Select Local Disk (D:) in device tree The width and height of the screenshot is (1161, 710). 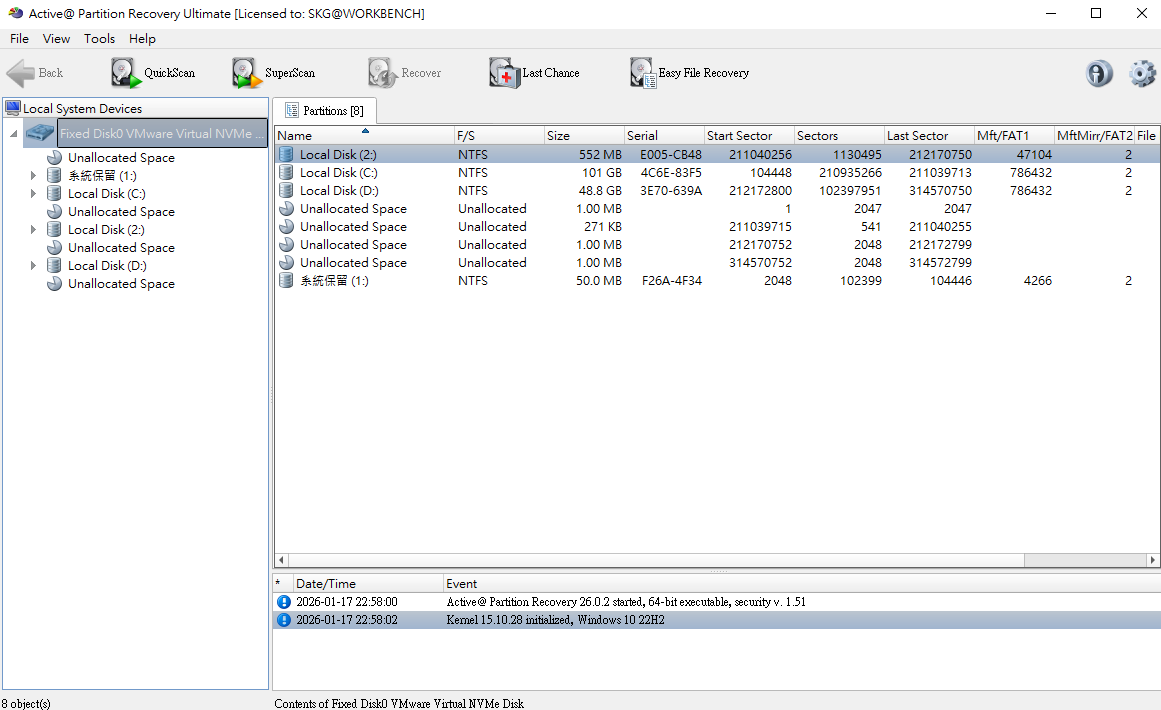(x=107, y=265)
